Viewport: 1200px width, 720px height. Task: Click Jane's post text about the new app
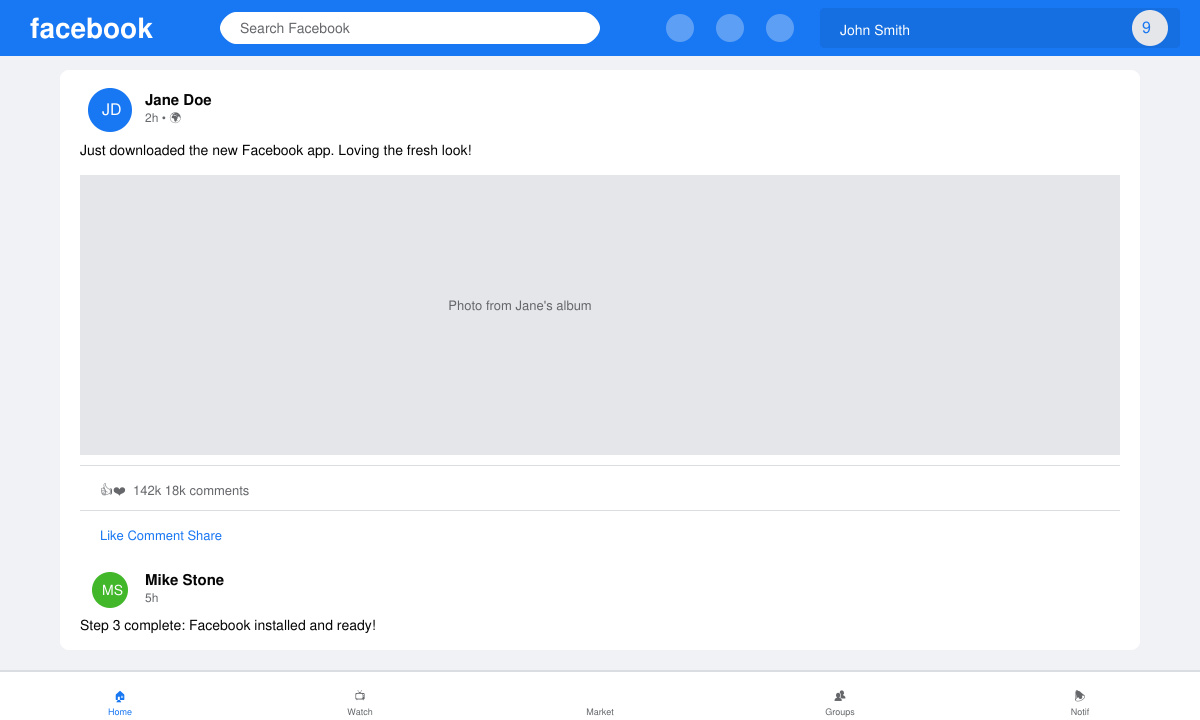(x=275, y=151)
